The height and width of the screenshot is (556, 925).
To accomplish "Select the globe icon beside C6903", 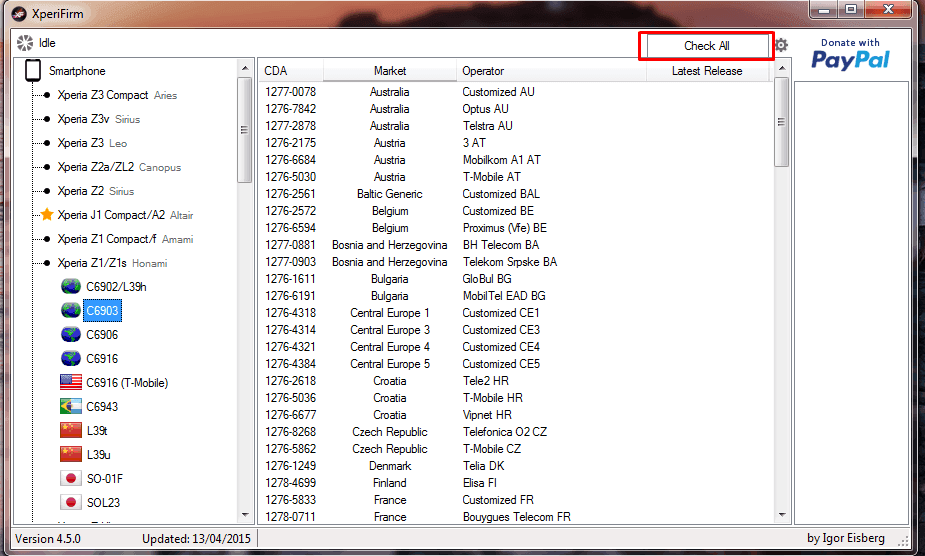I will pos(71,310).
